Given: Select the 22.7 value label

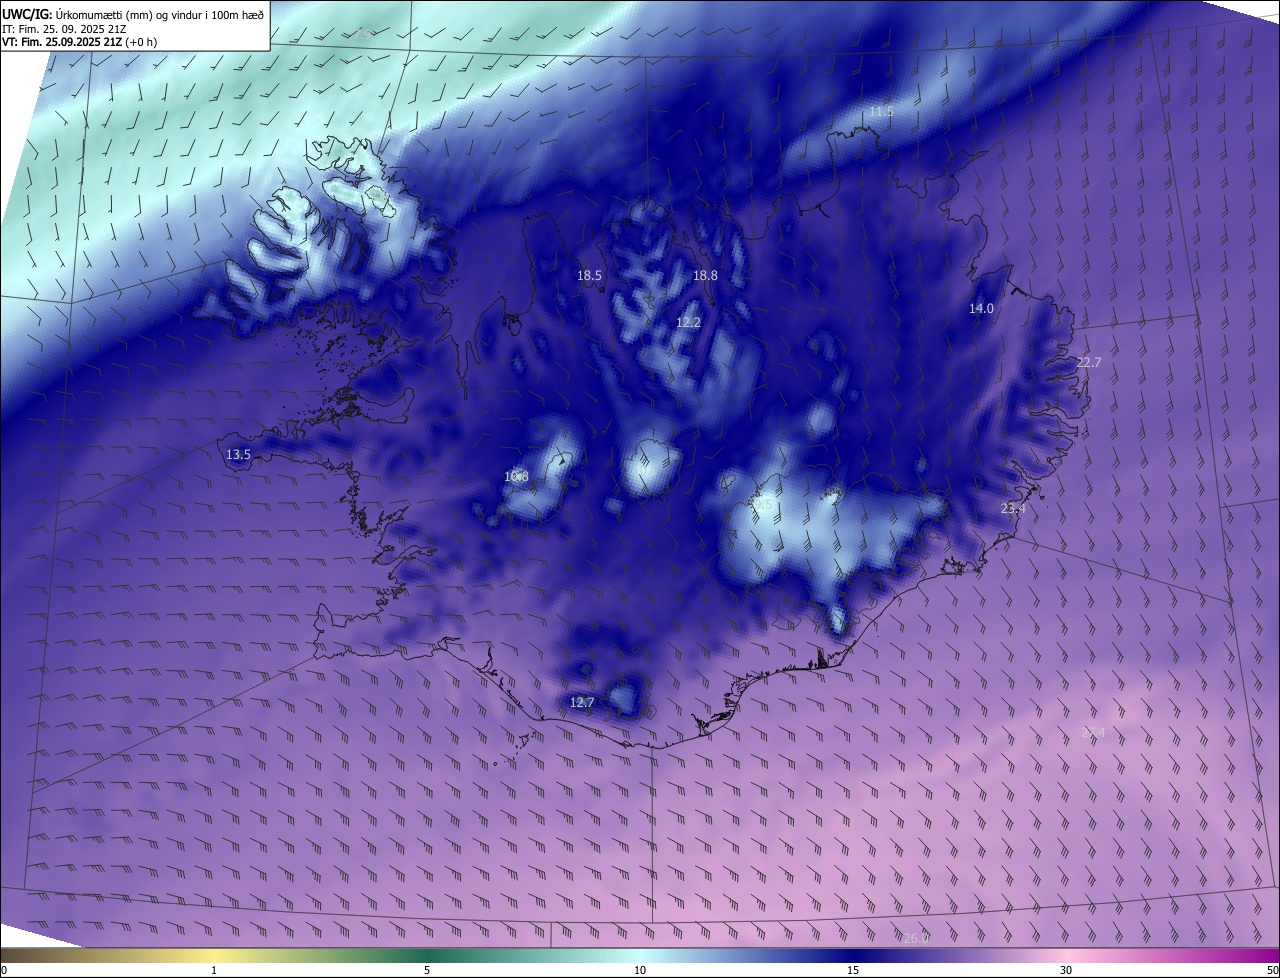Looking at the screenshot, I should click(1088, 363).
